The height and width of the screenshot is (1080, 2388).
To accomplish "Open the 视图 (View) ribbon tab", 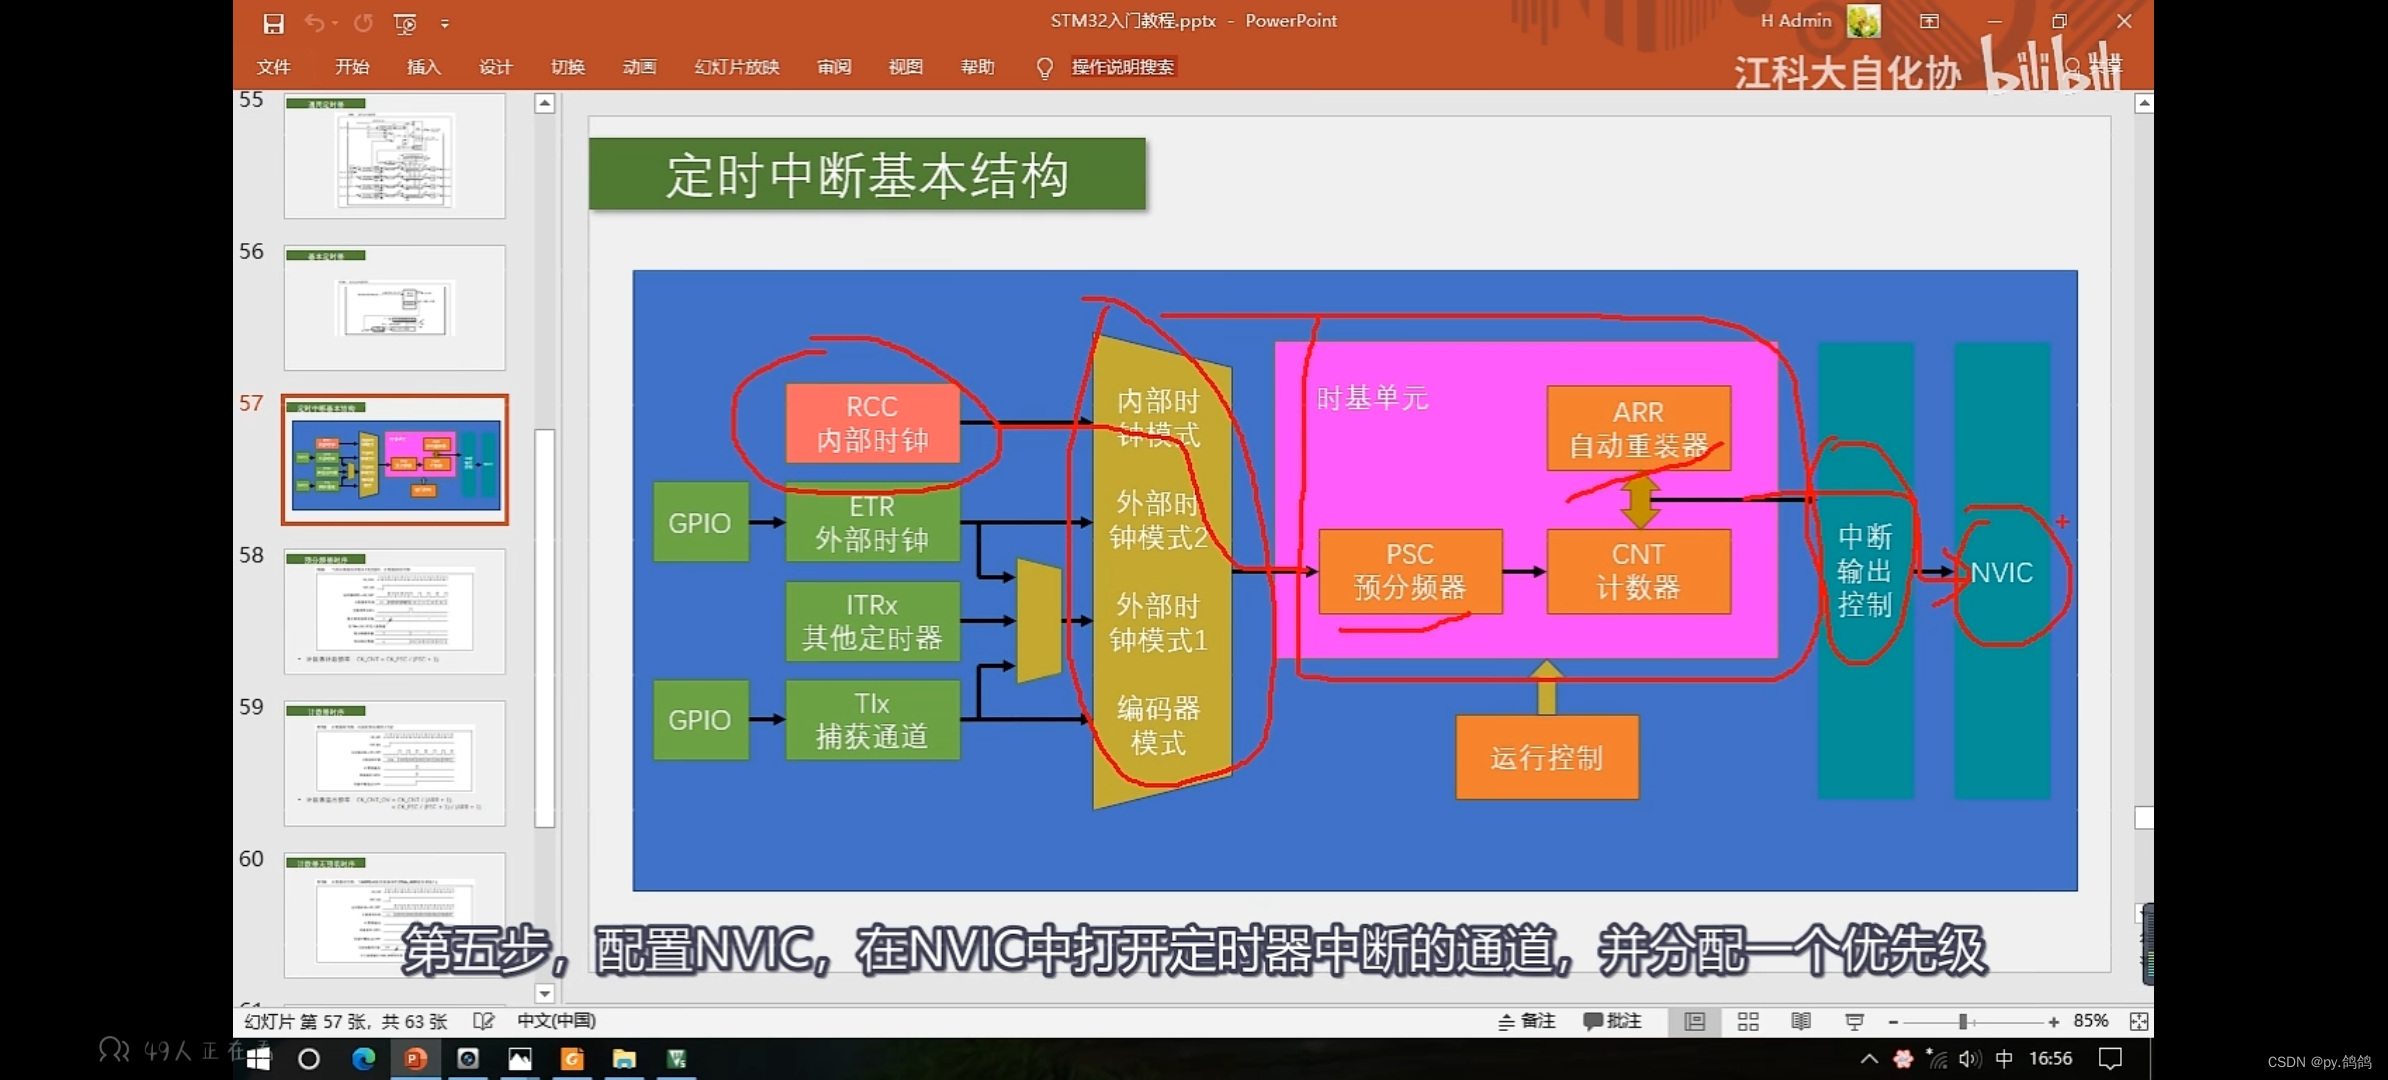I will pos(906,67).
